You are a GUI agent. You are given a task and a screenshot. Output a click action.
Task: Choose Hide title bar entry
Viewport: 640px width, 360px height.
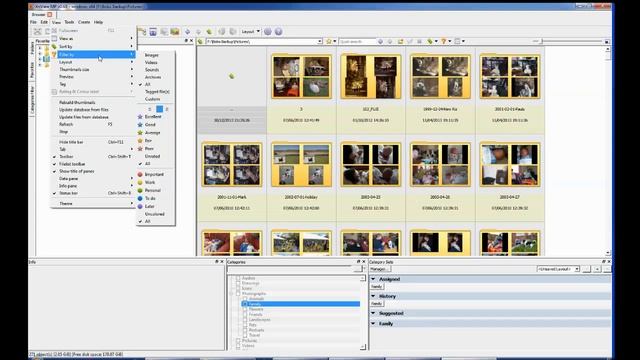(x=93, y=142)
